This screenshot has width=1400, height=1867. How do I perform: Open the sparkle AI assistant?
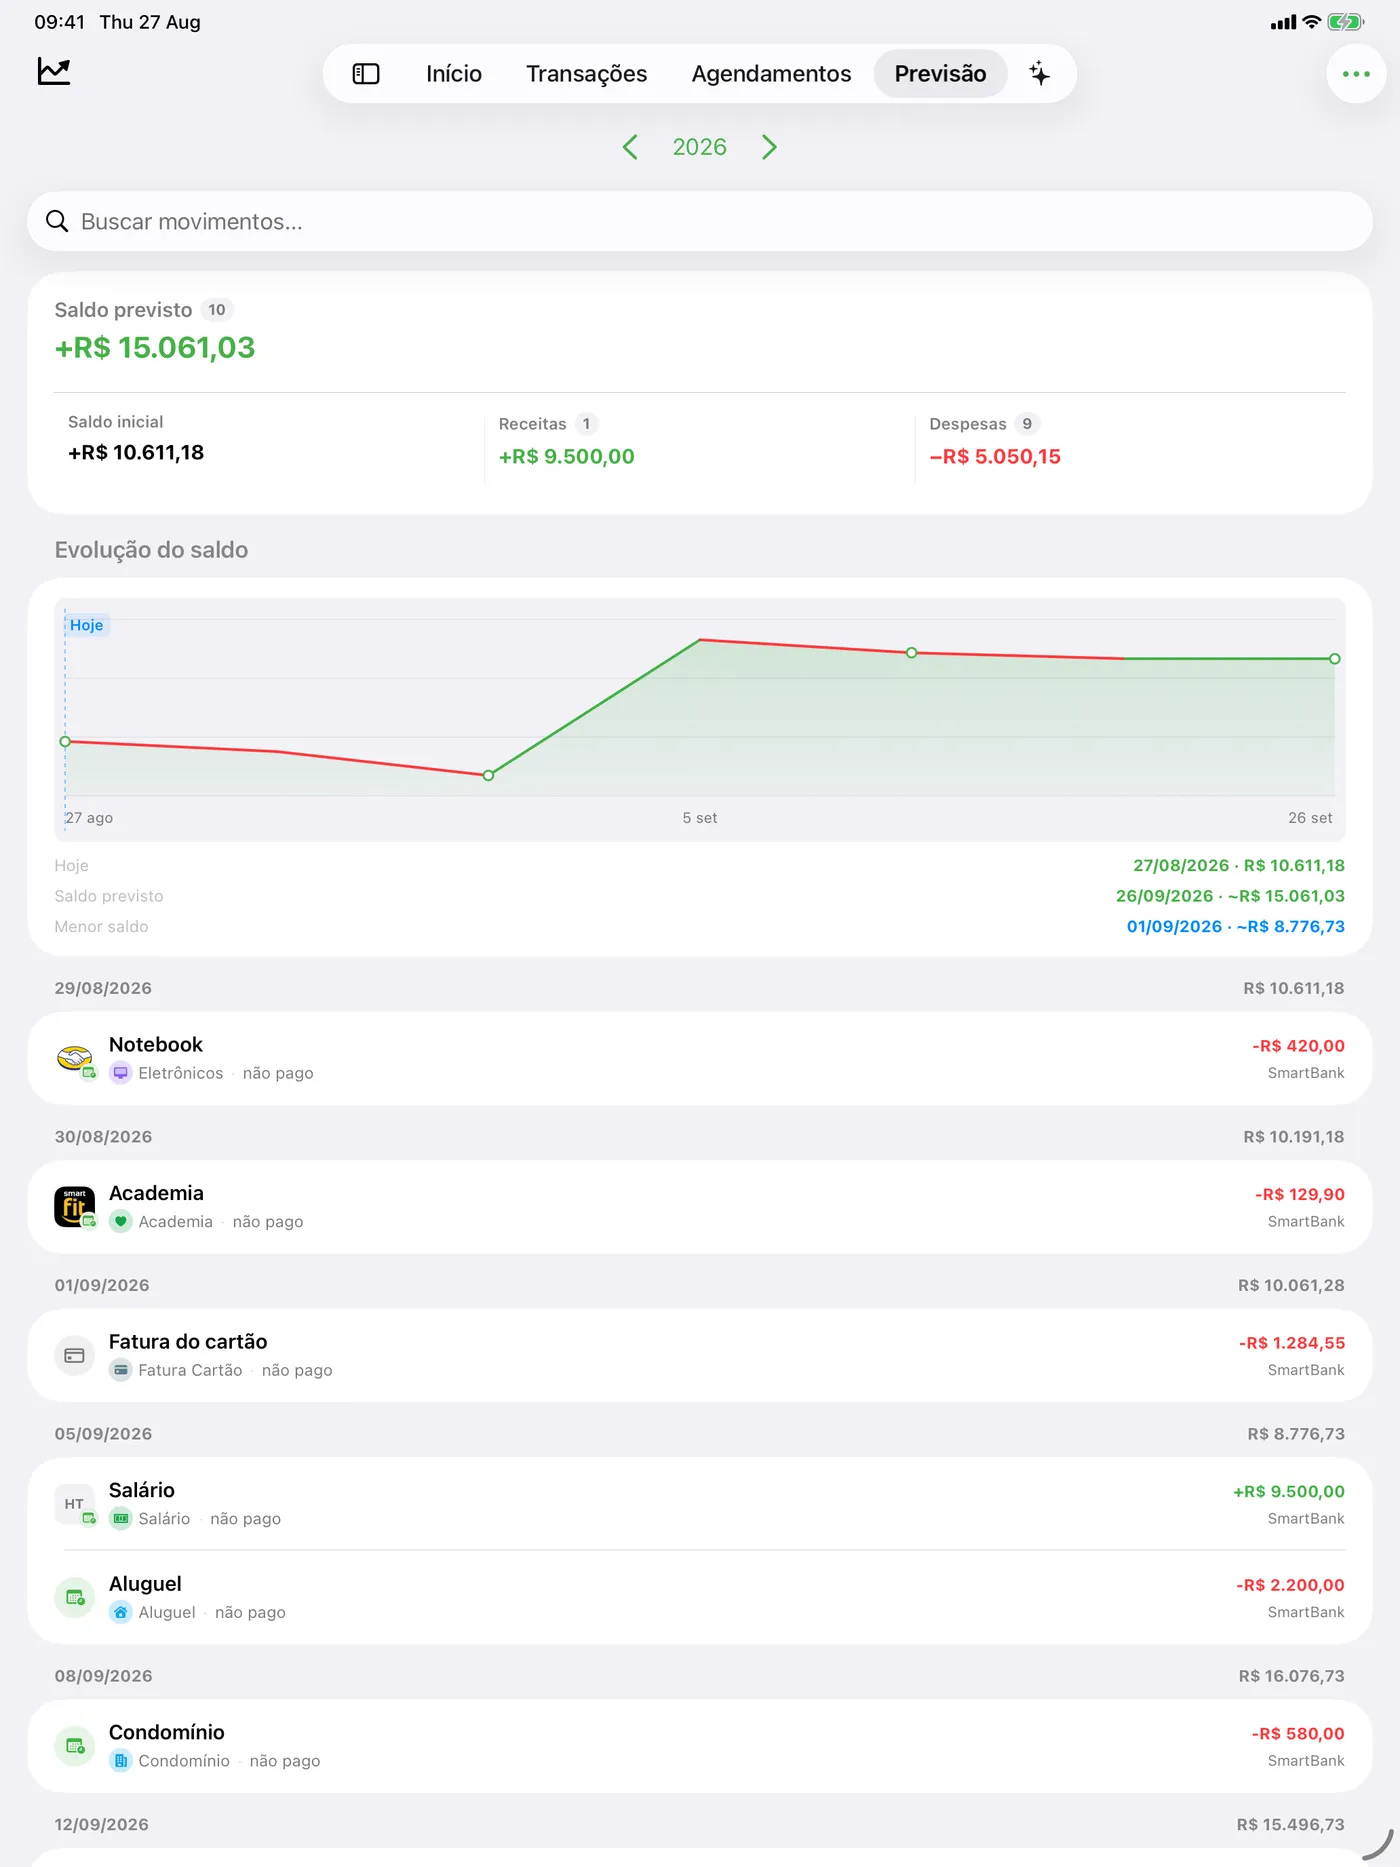click(x=1040, y=74)
